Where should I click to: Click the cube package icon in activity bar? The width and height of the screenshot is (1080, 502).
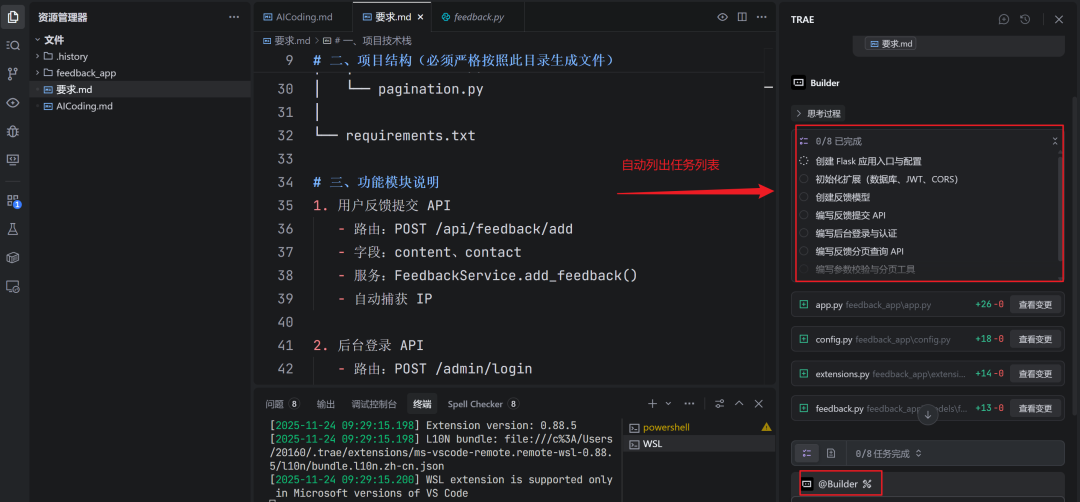12,257
